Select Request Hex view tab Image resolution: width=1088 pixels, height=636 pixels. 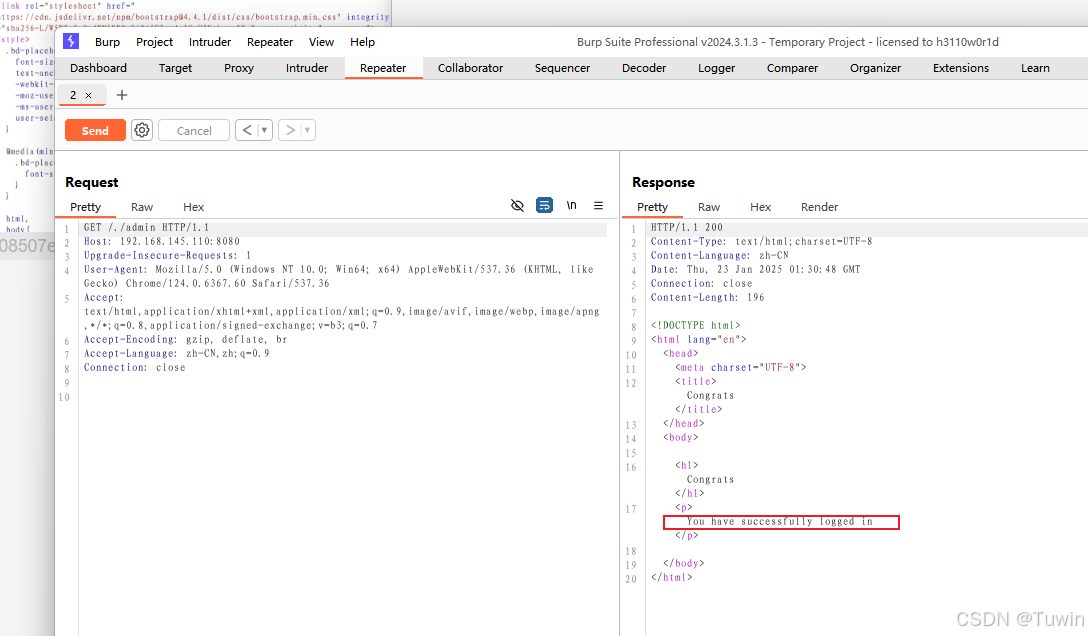(x=193, y=207)
